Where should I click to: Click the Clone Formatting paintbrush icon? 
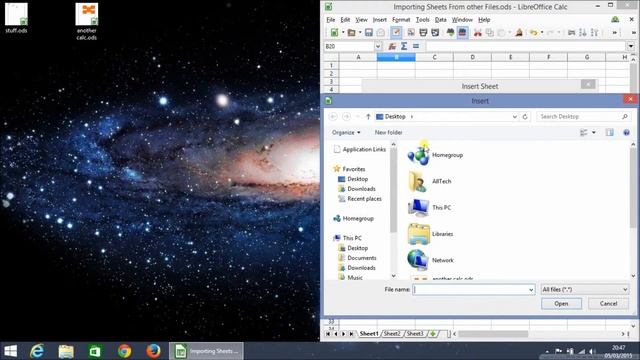519,33
